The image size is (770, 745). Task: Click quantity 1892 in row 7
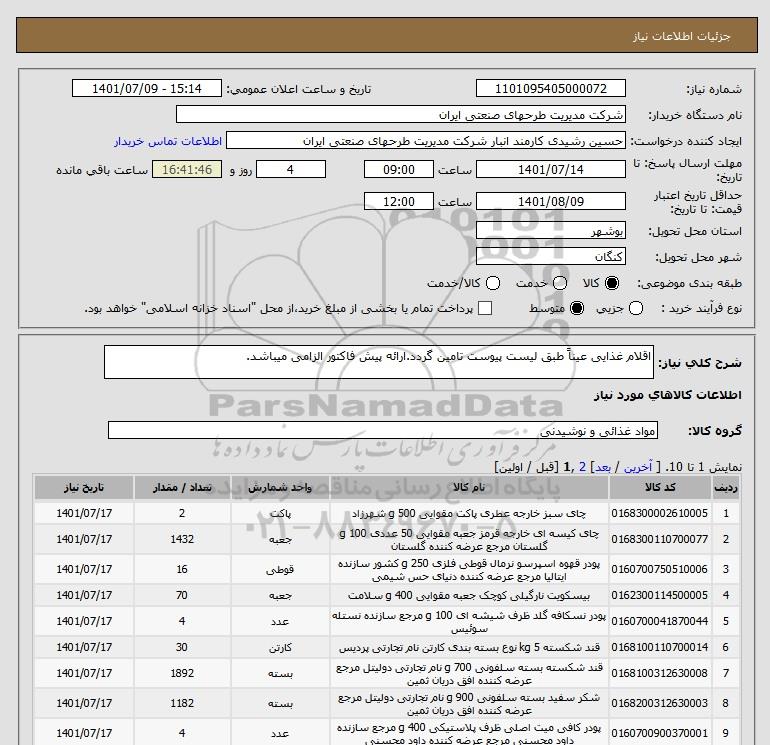[x=182, y=673]
